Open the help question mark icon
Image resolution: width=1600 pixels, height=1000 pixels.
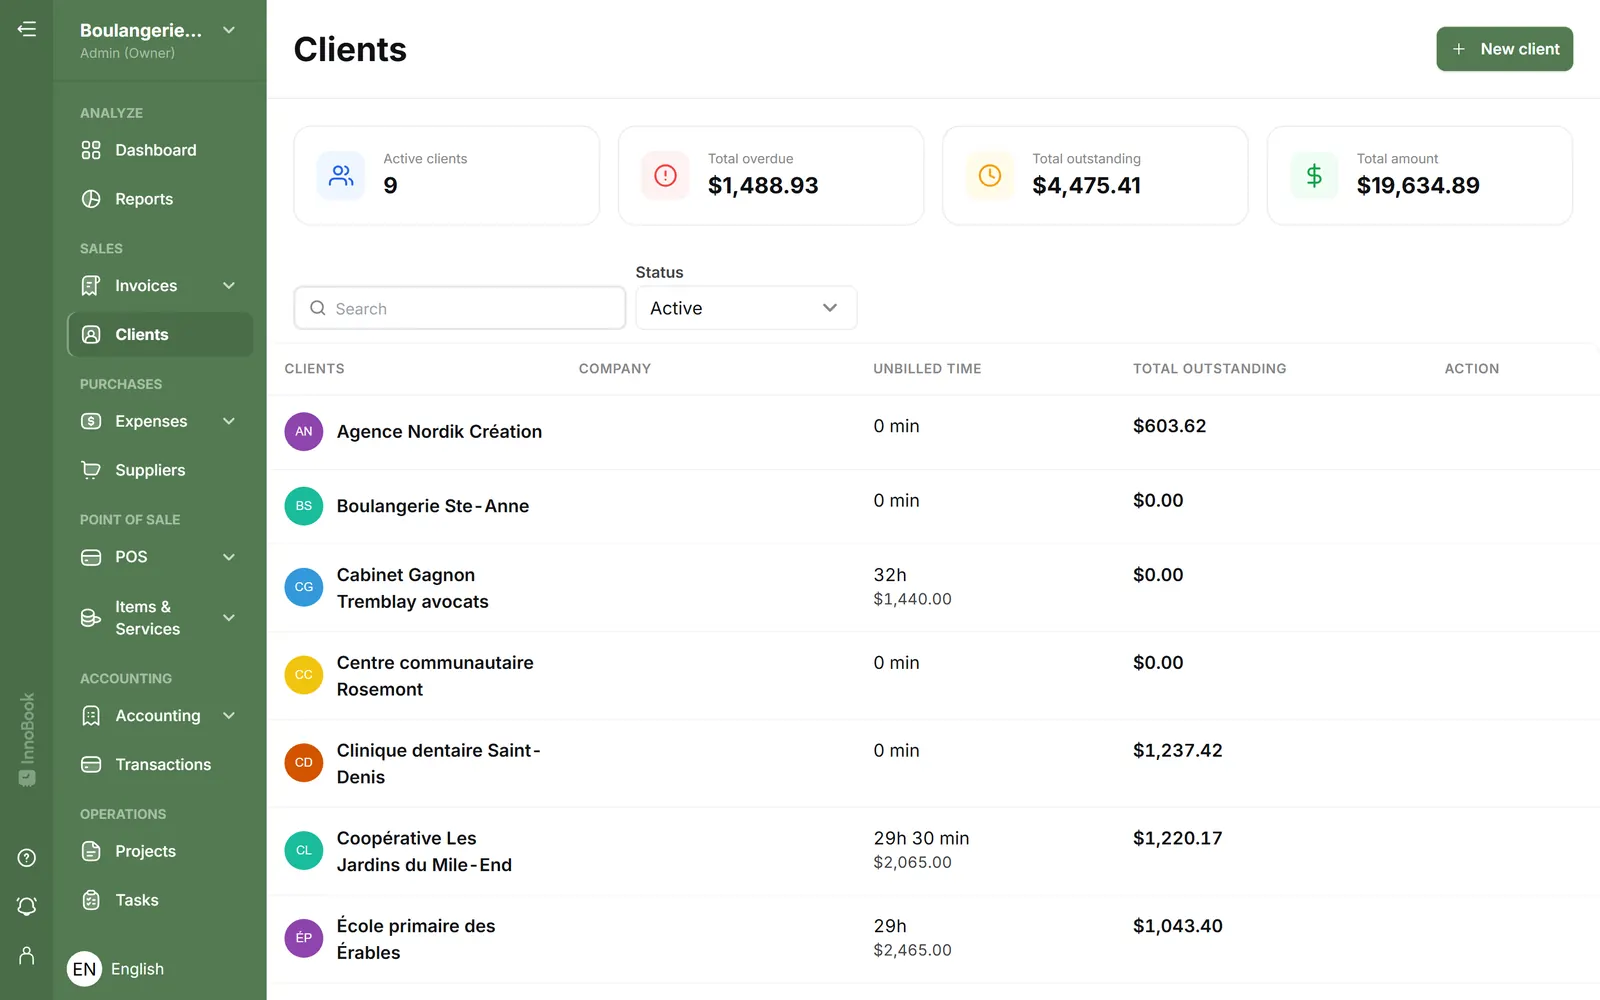pos(27,858)
